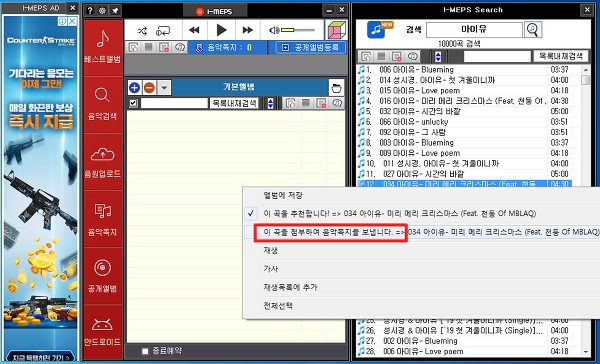This screenshot has width=600, height=364.
Task: Select song row 066 아이유- unlucky
Action: tap(464, 122)
